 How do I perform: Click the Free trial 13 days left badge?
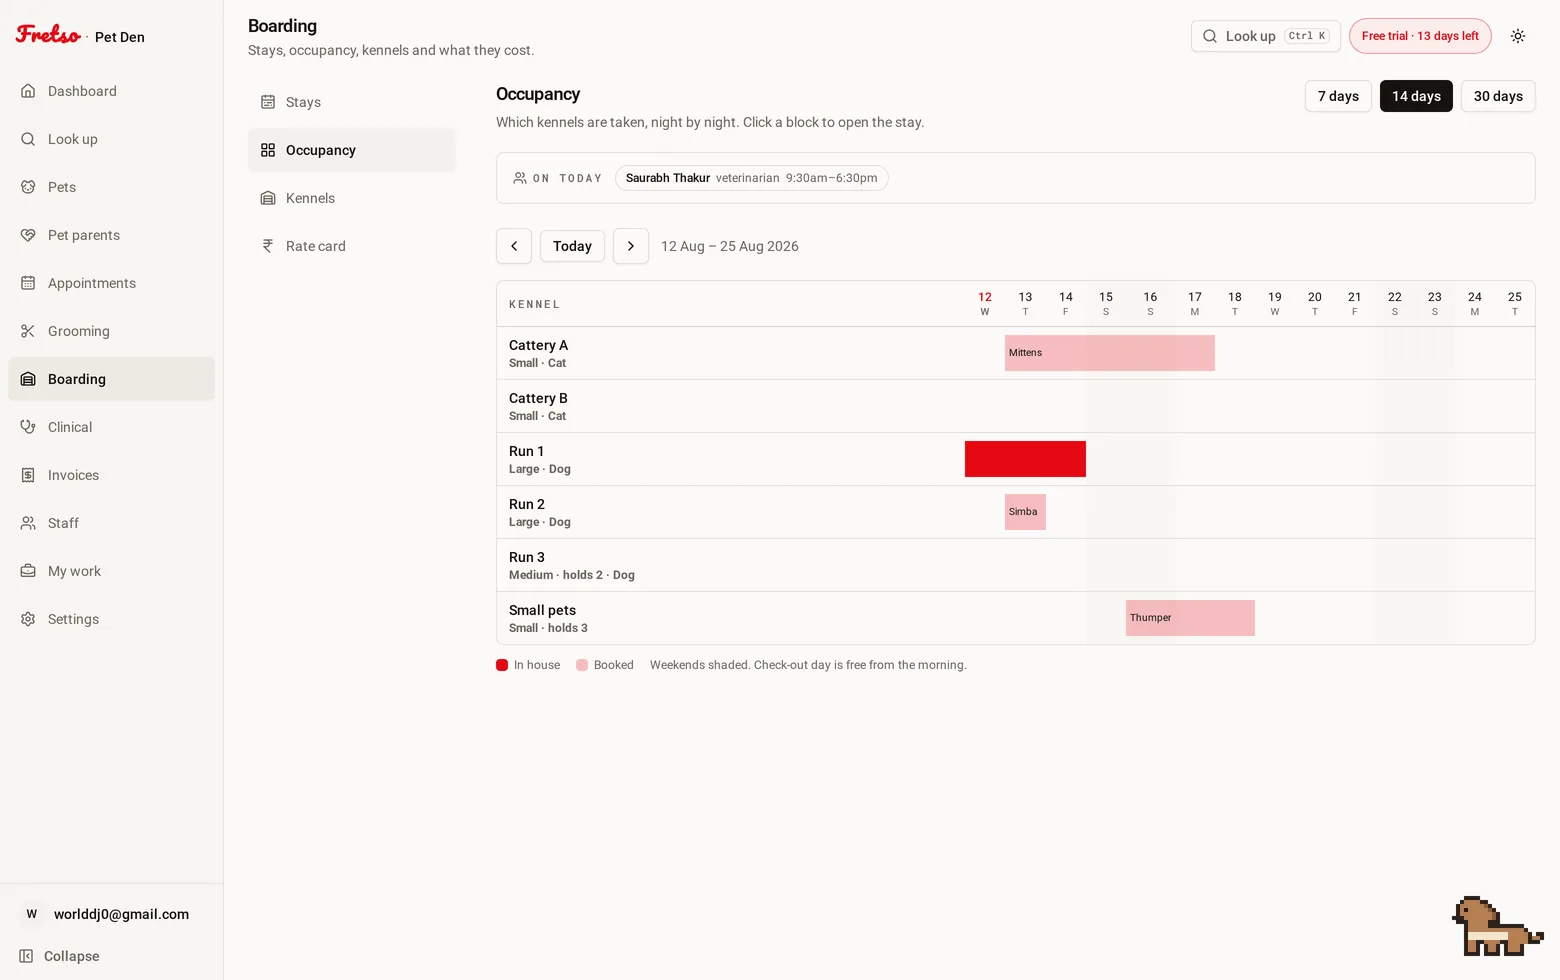pyautogui.click(x=1420, y=36)
